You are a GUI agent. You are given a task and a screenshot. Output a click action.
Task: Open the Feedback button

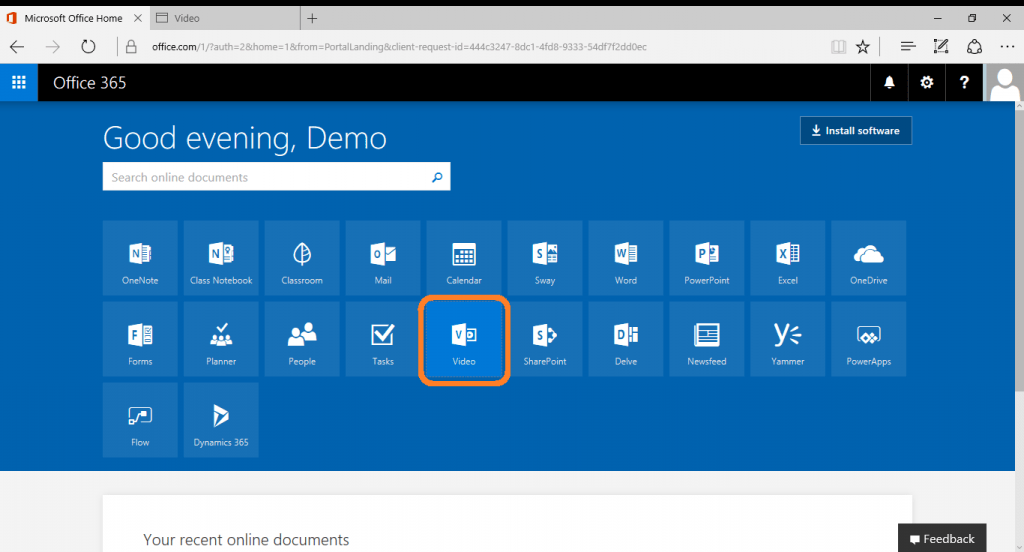pos(942,538)
